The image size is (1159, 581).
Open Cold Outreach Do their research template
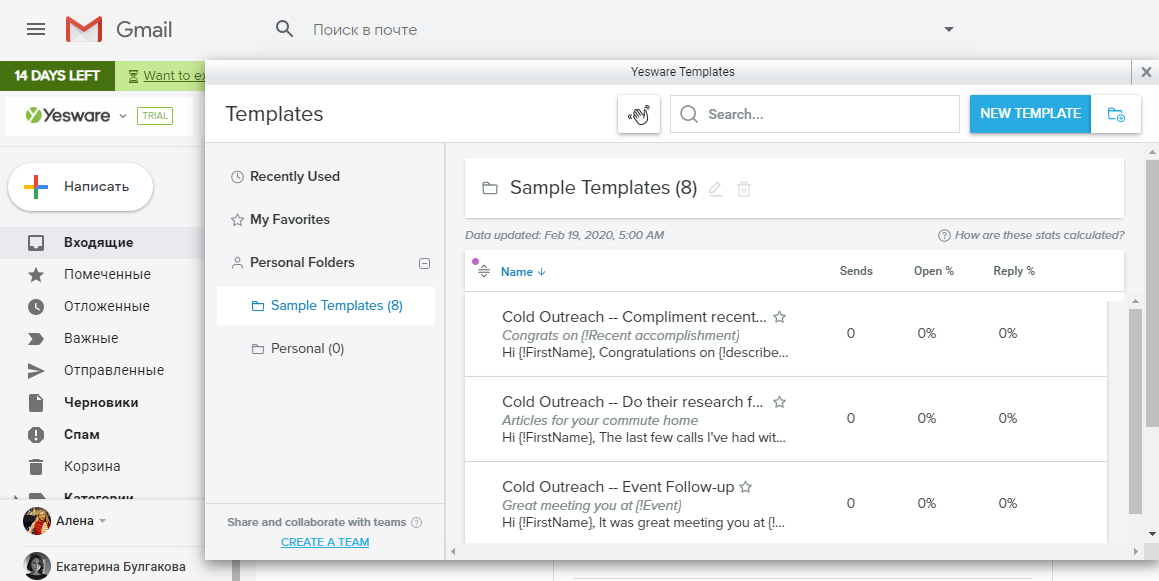tap(633, 402)
